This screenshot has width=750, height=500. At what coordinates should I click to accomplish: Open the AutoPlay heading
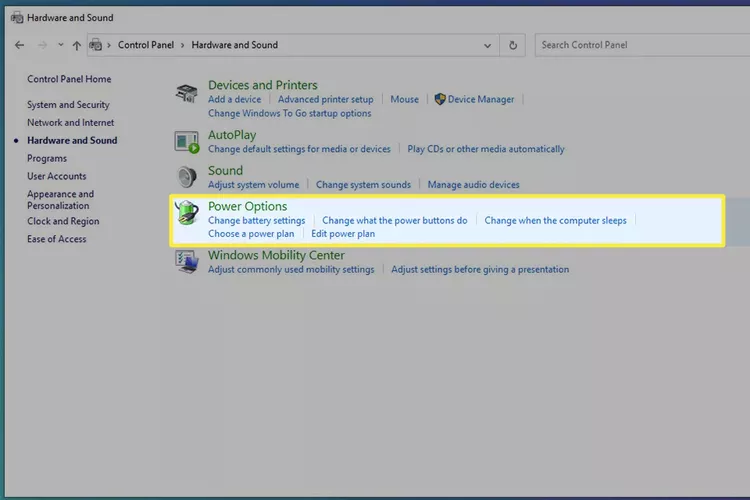tap(232, 135)
